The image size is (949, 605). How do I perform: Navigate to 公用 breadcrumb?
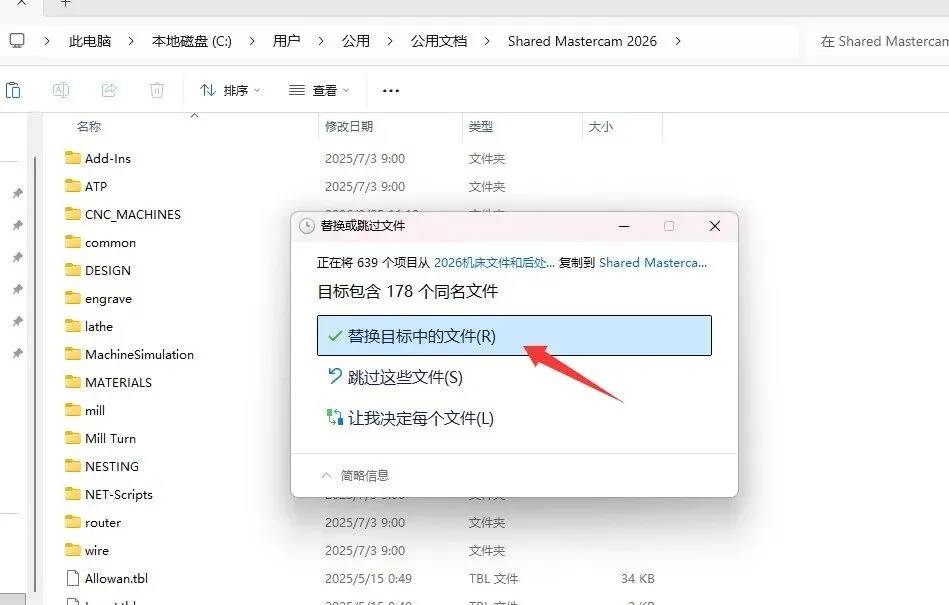tap(355, 41)
